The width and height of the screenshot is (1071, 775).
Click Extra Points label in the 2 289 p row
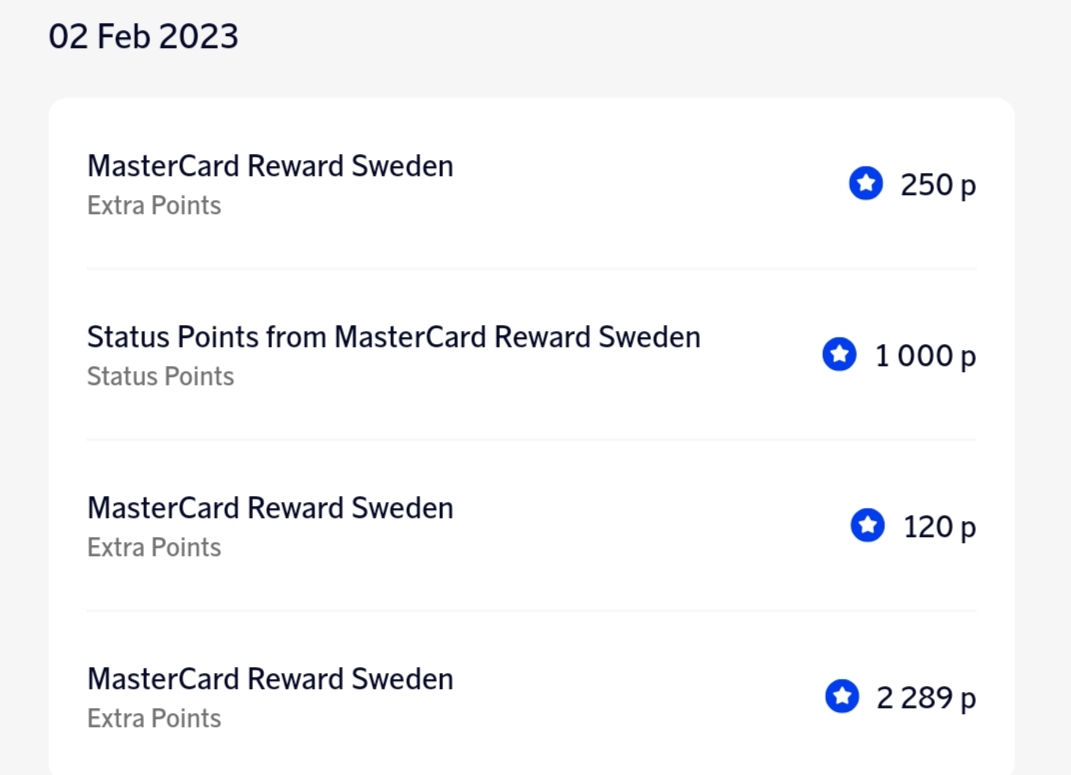[154, 719]
